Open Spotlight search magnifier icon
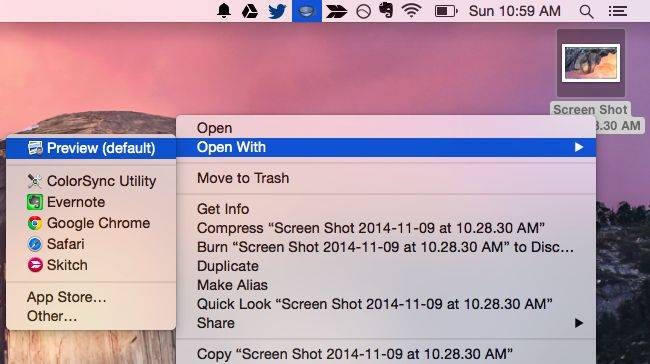 [x=586, y=12]
